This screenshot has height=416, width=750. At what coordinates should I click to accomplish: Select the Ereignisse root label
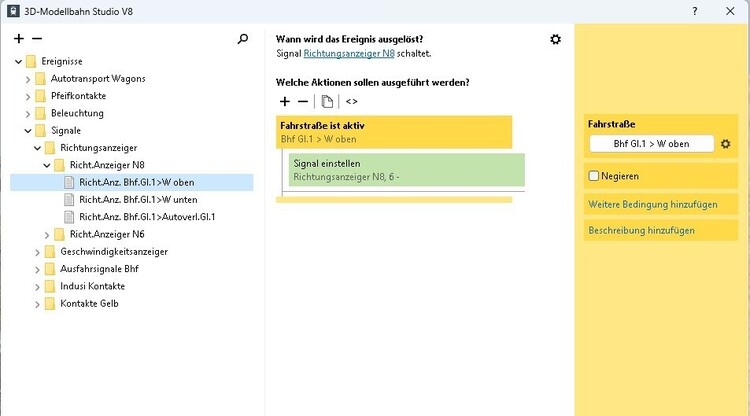point(62,61)
